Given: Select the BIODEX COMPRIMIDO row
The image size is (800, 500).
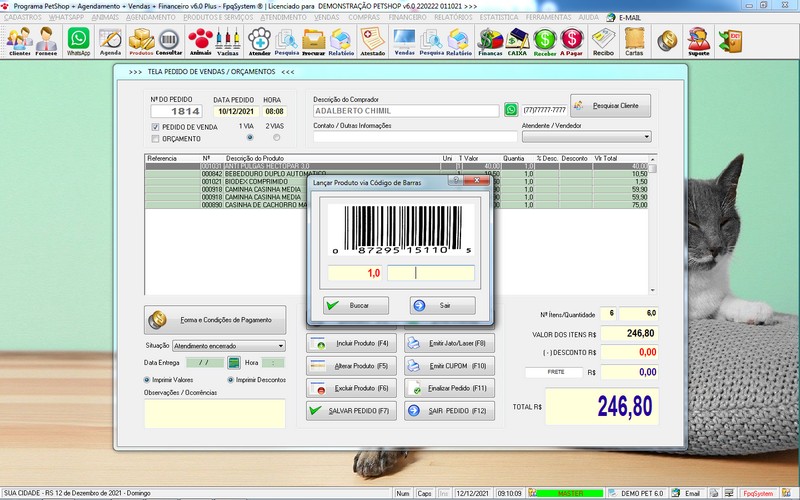Looking at the screenshot, I should (x=396, y=182).
